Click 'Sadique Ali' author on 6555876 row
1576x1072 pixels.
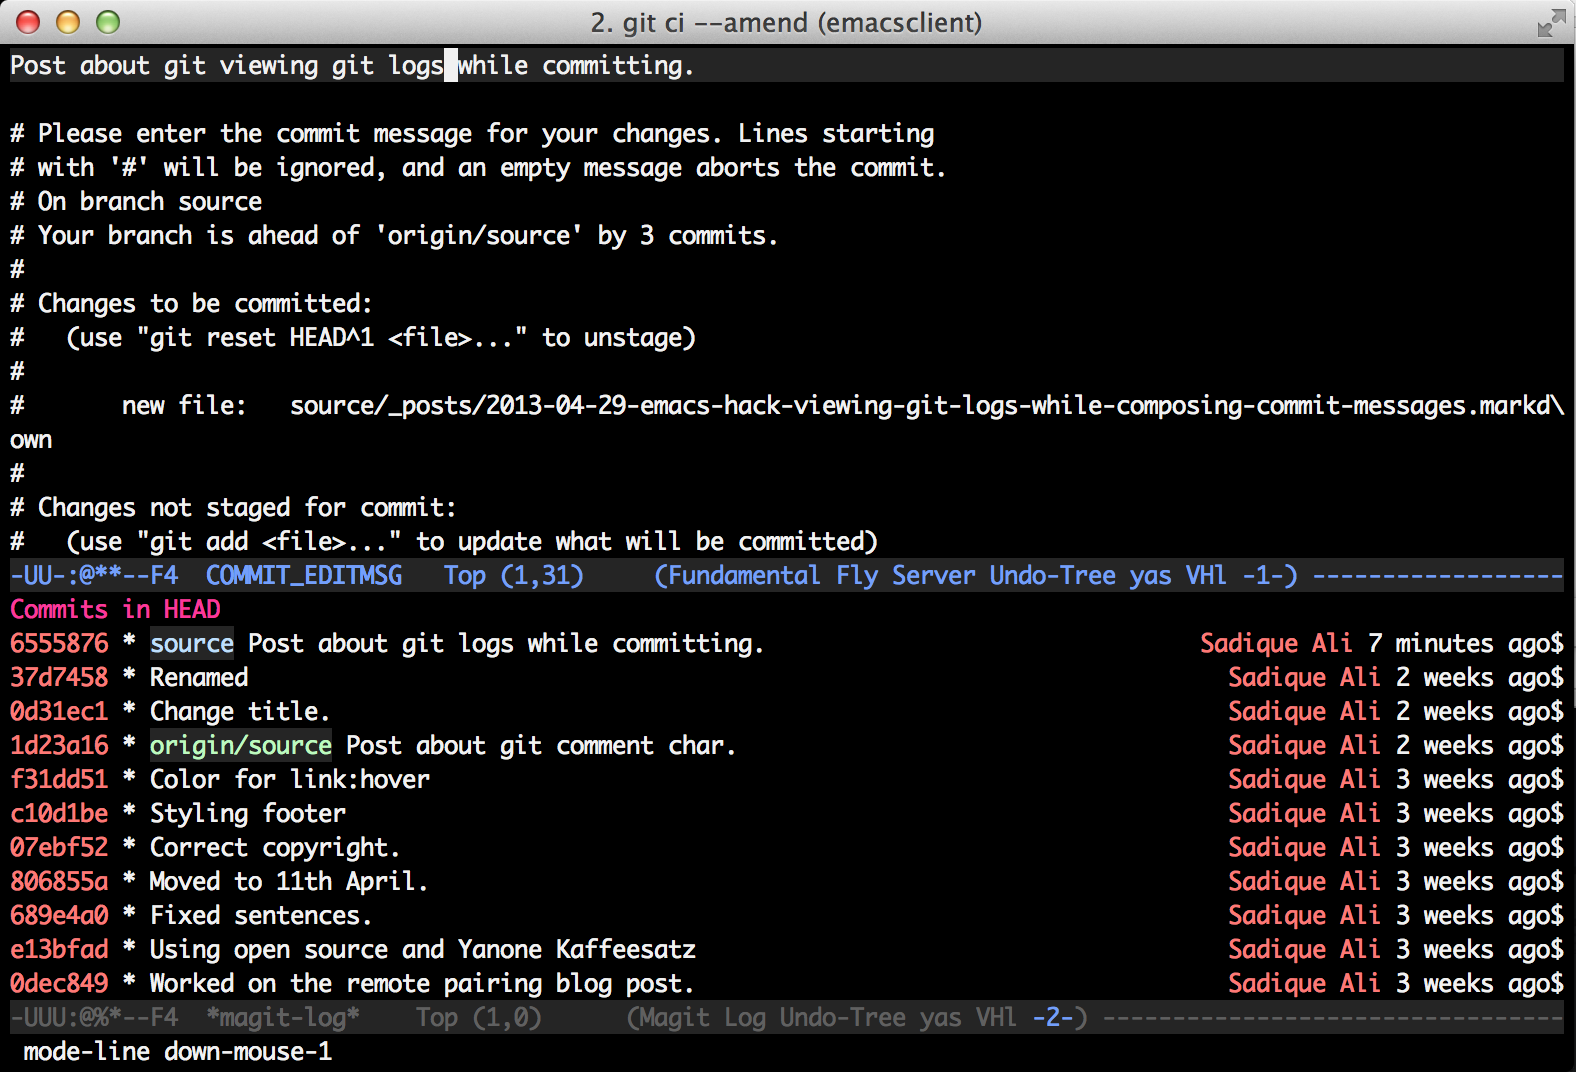click(x=1276, y=643)
